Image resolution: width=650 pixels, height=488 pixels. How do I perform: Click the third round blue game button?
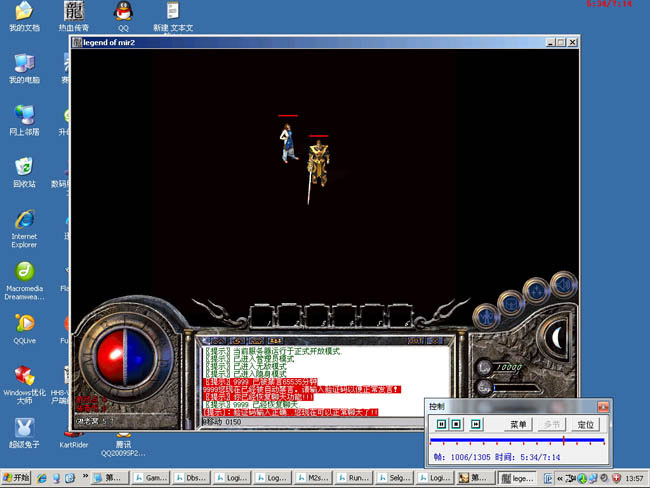tap(536, 291)
